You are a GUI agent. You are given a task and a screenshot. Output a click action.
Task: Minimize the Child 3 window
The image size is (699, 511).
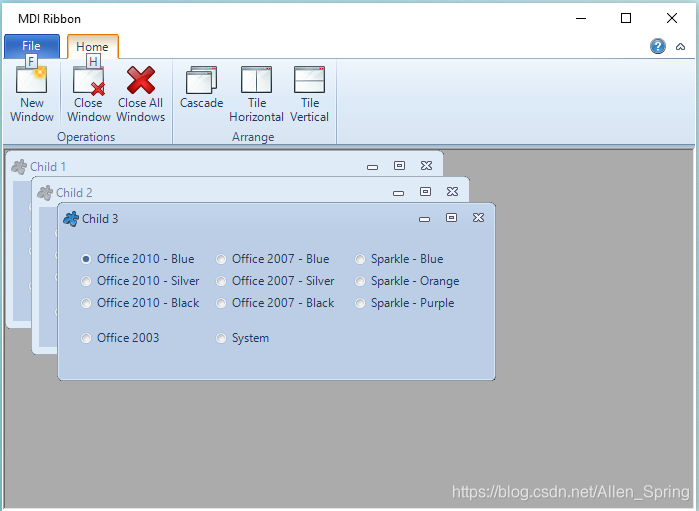[x=424, y=218]
